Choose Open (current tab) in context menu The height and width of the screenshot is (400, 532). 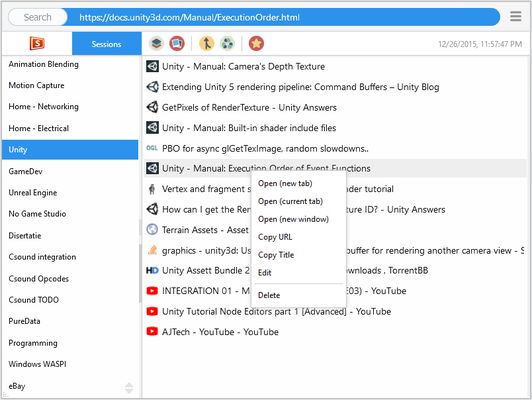[x=290, y=201]
